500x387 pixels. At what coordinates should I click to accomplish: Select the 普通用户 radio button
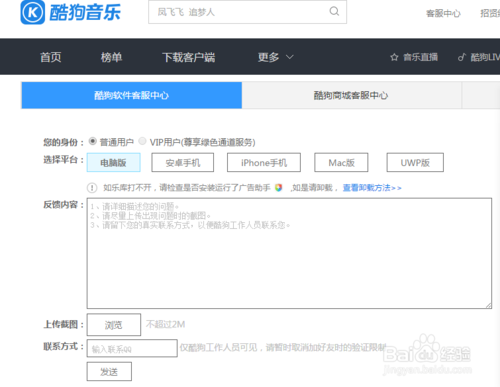click(93, 141)
